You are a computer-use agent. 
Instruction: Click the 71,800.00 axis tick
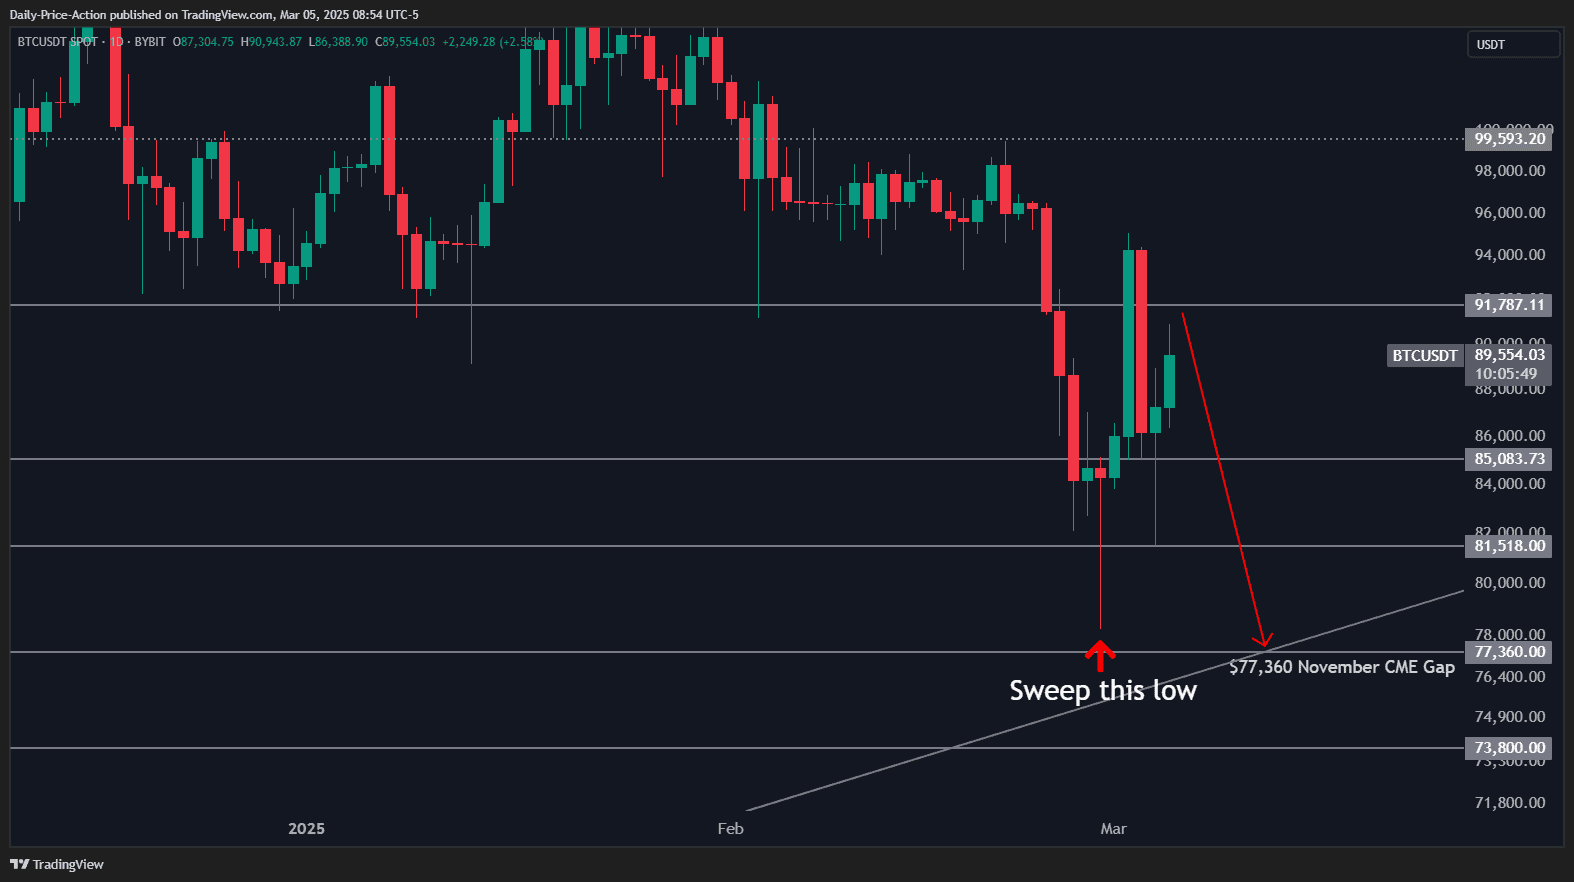[1510, 803]
